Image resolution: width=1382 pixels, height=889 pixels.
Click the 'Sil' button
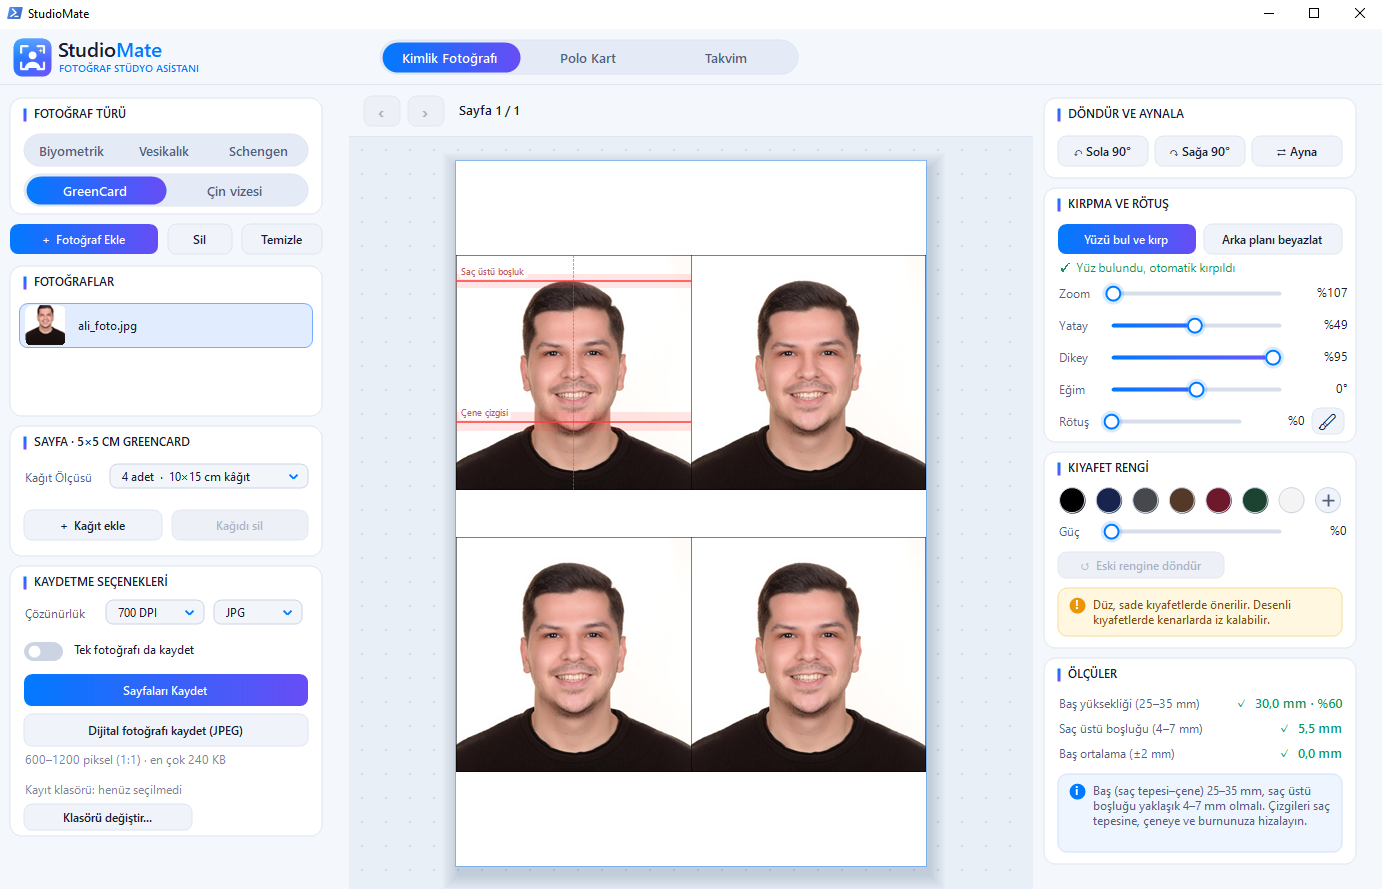point(199,240)
